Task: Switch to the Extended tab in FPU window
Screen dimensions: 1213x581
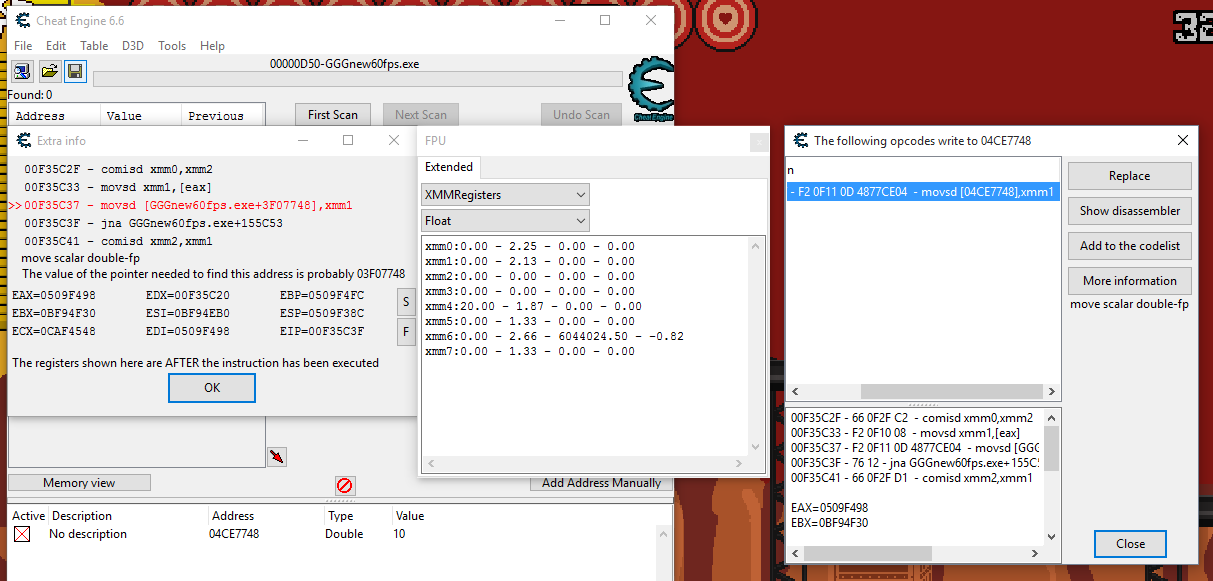Action: 449,167
